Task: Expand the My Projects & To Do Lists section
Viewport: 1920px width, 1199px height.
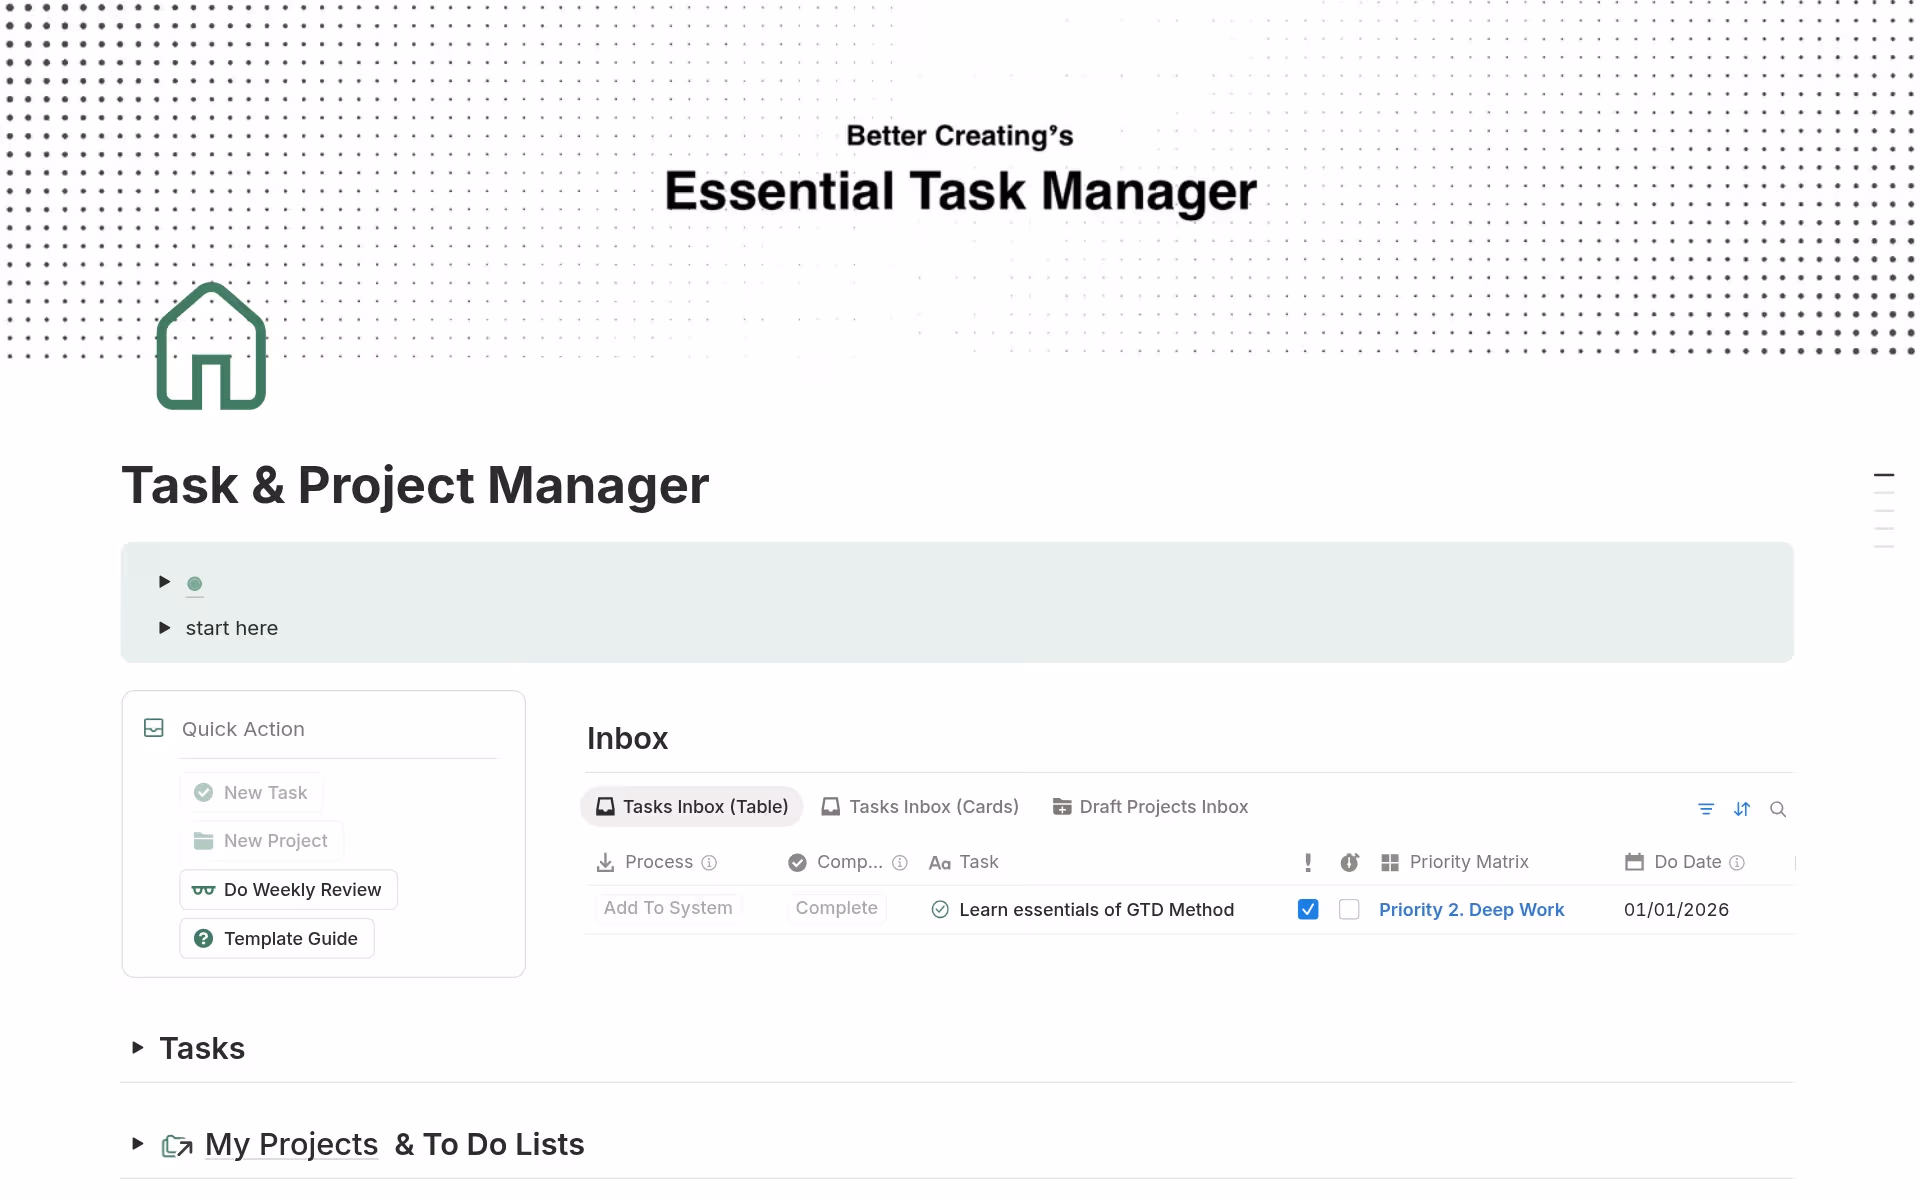Action: pyautogui.click(x=137, y=1144)
